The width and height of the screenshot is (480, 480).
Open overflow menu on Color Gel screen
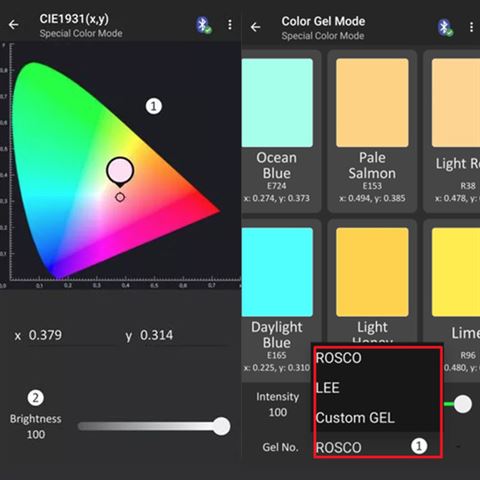point(471,27)
